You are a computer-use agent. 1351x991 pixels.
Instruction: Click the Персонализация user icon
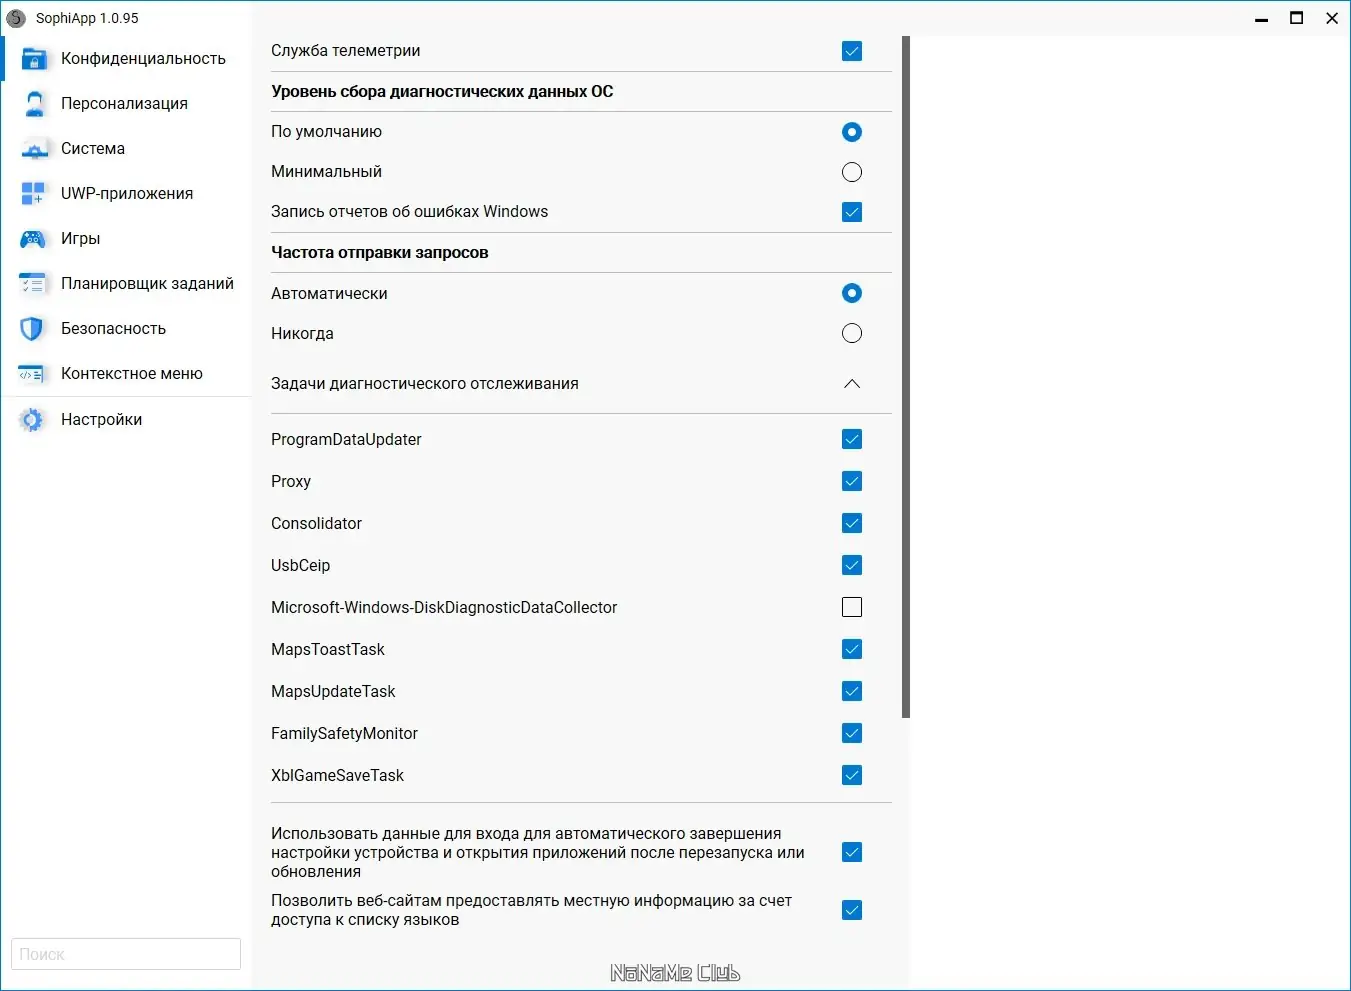click(34, 104)
